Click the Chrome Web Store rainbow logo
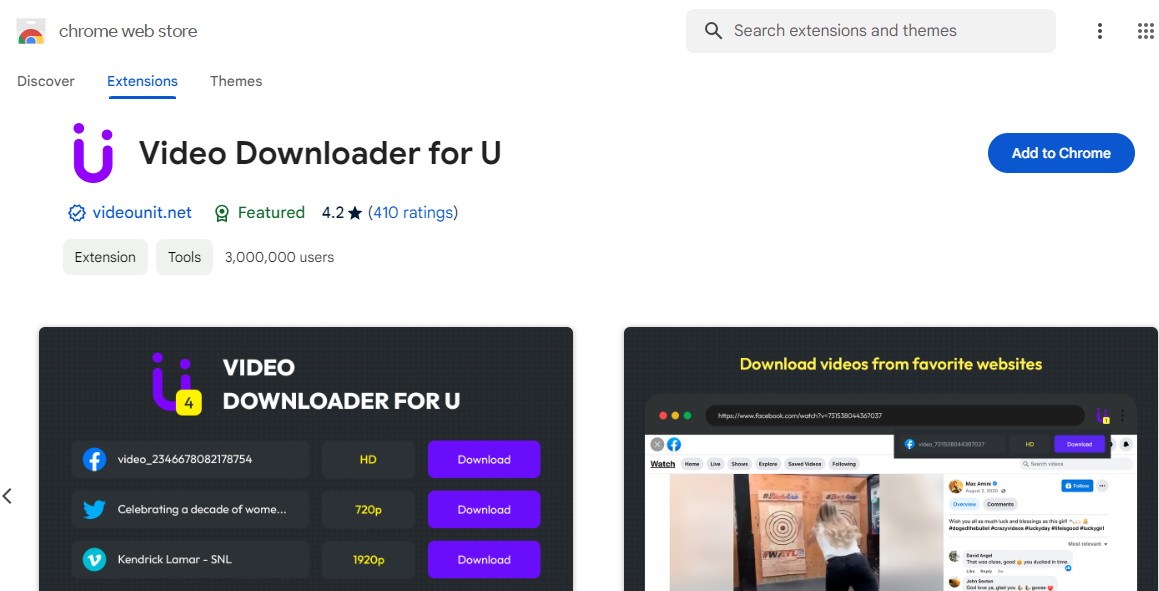 [30, 32]
